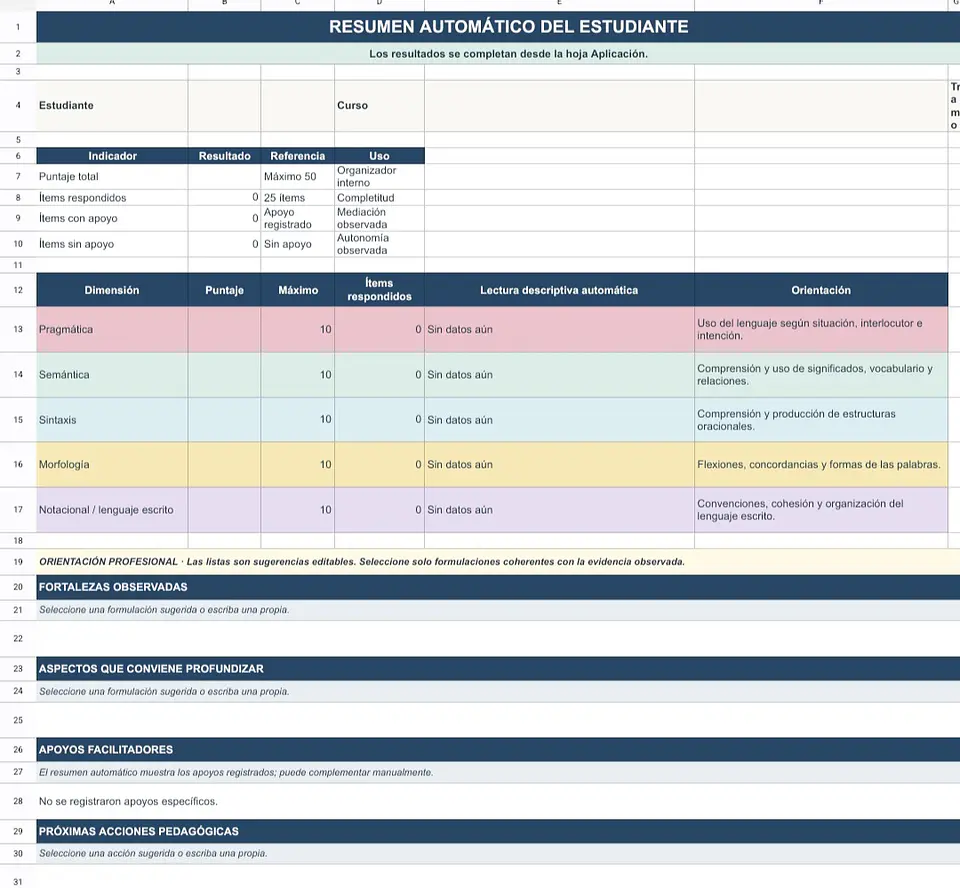Select the blue 'Sintaxis' dimension cell
The width and height of the screenshot is (960, 888).
pyautogui.click(x=112, y=420)
